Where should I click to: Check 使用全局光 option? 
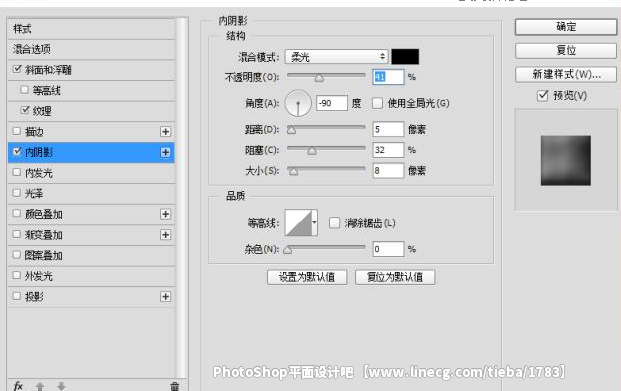click(377, 103)
